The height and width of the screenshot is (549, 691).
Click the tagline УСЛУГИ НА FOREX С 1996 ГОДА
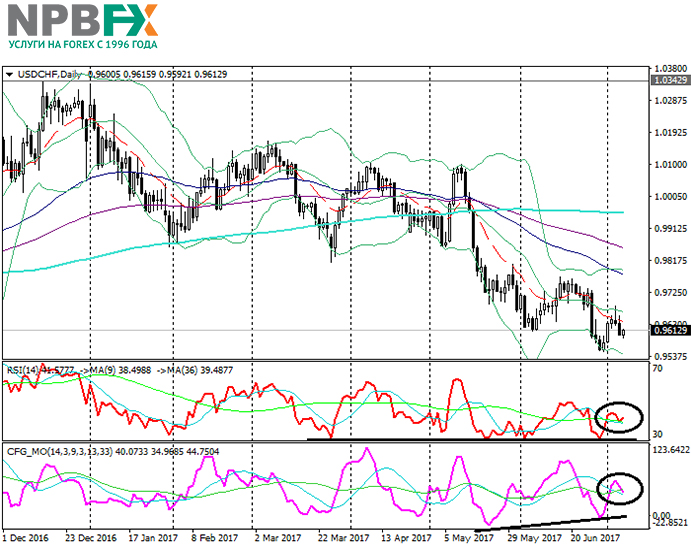tap(82, 45)
